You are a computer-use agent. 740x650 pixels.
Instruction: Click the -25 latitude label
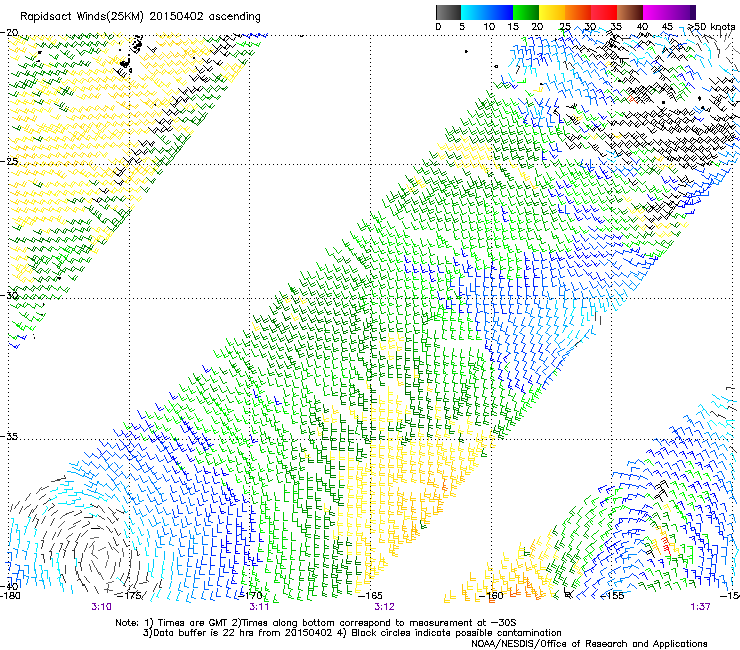(9, 161)
